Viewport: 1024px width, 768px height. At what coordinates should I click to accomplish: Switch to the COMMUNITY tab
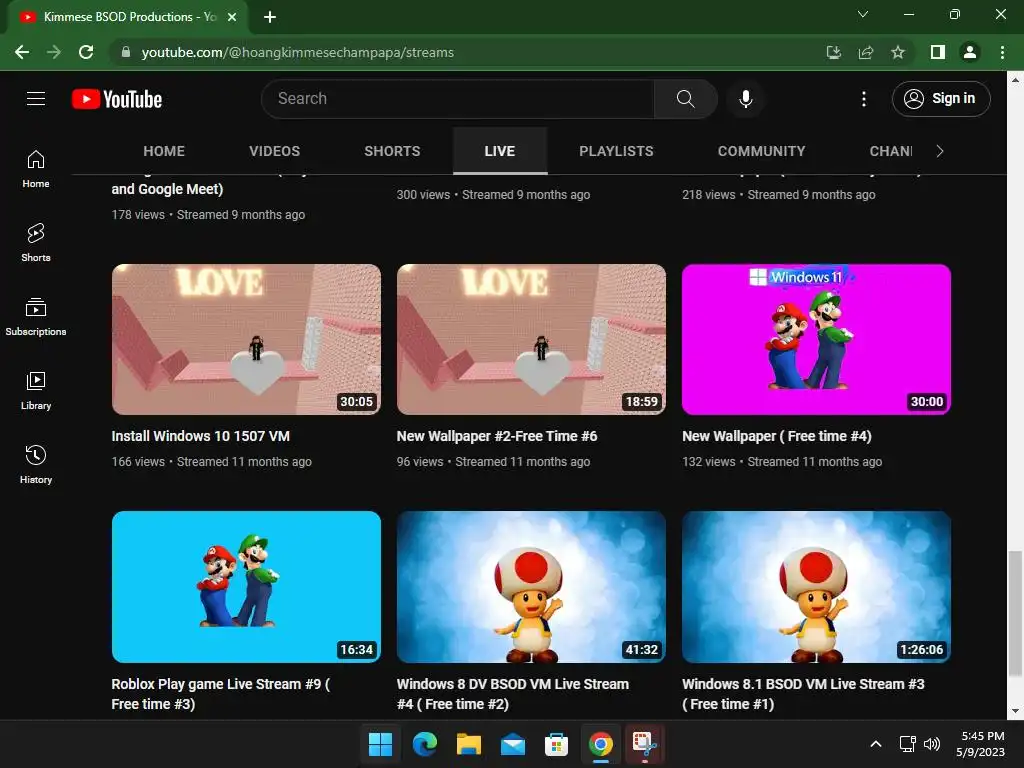761,151
